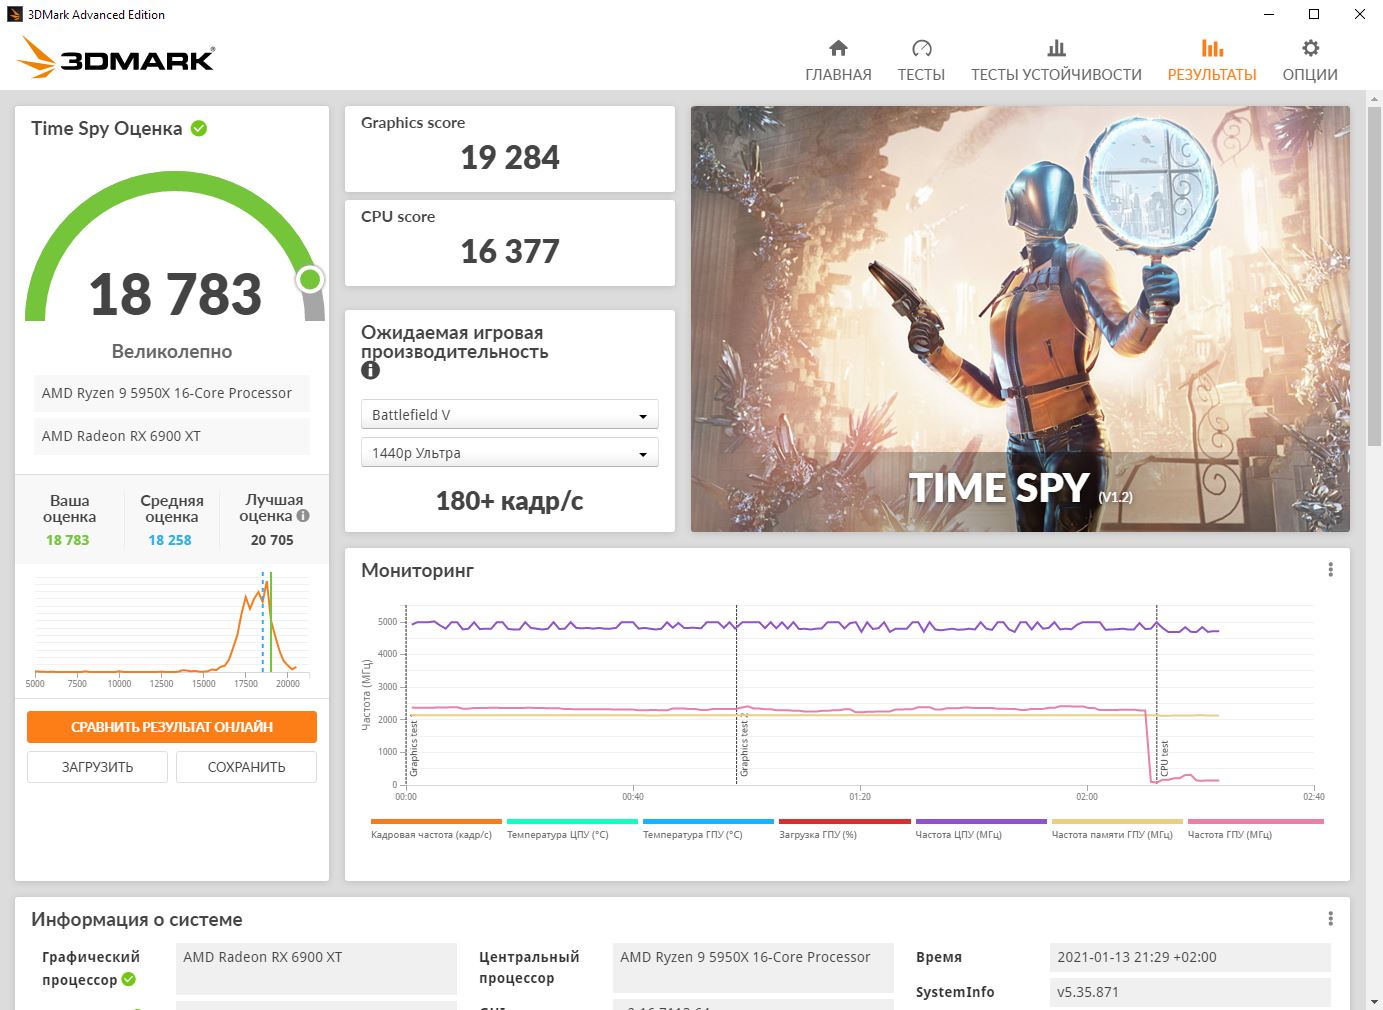Toggle the purple Частота ЦПУ legend swatch
The image size is (1383, 1010).
981,822
